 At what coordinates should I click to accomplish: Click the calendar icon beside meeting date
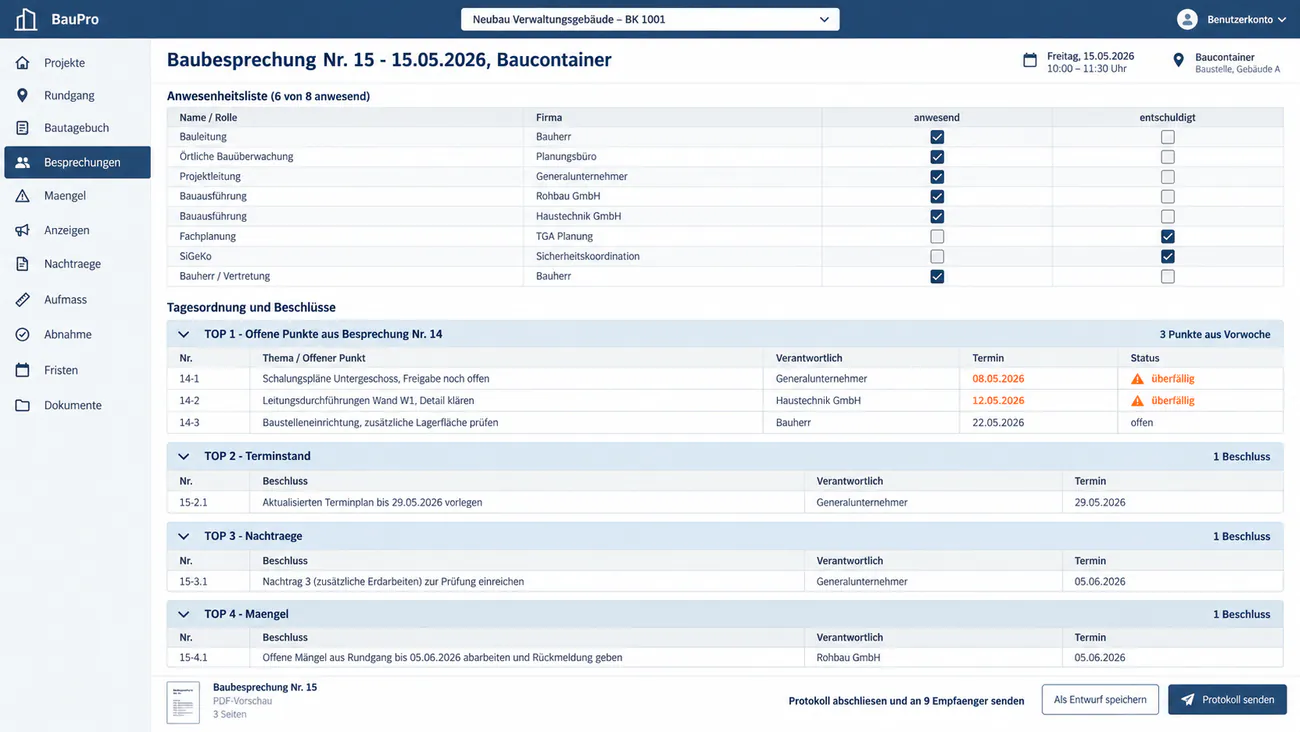[1030, 61]
